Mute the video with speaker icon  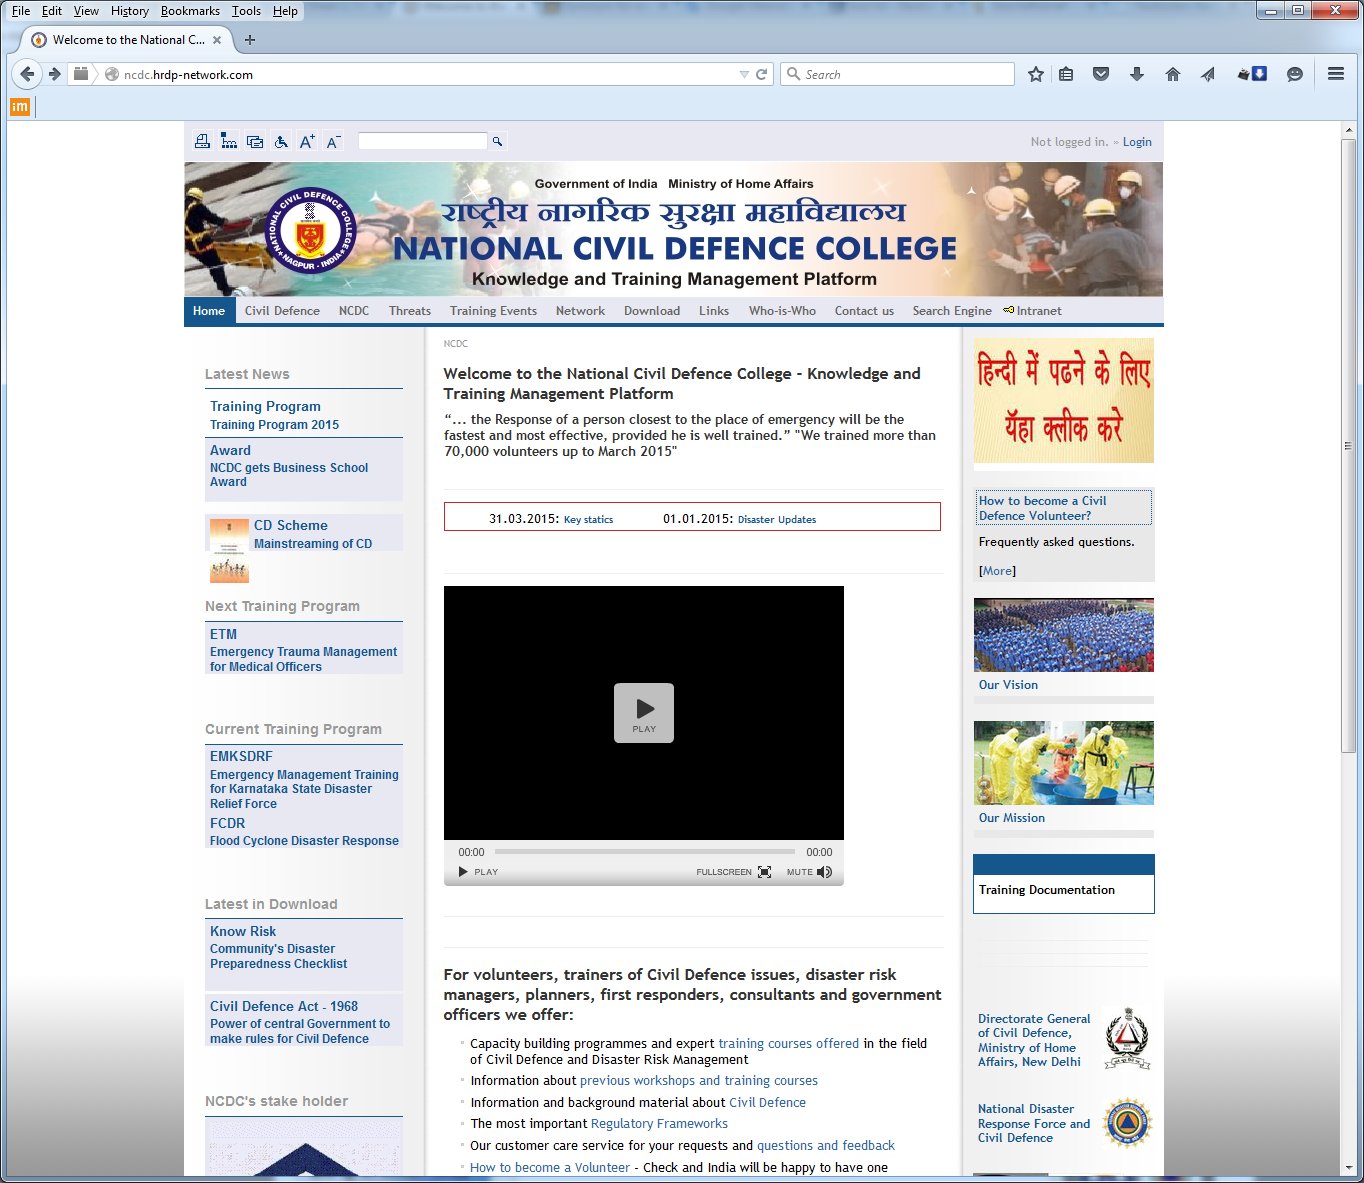(824, 872)
